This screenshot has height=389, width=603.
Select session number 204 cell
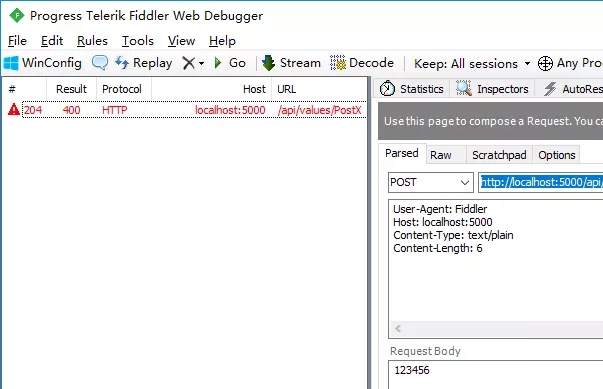[33, 110]
